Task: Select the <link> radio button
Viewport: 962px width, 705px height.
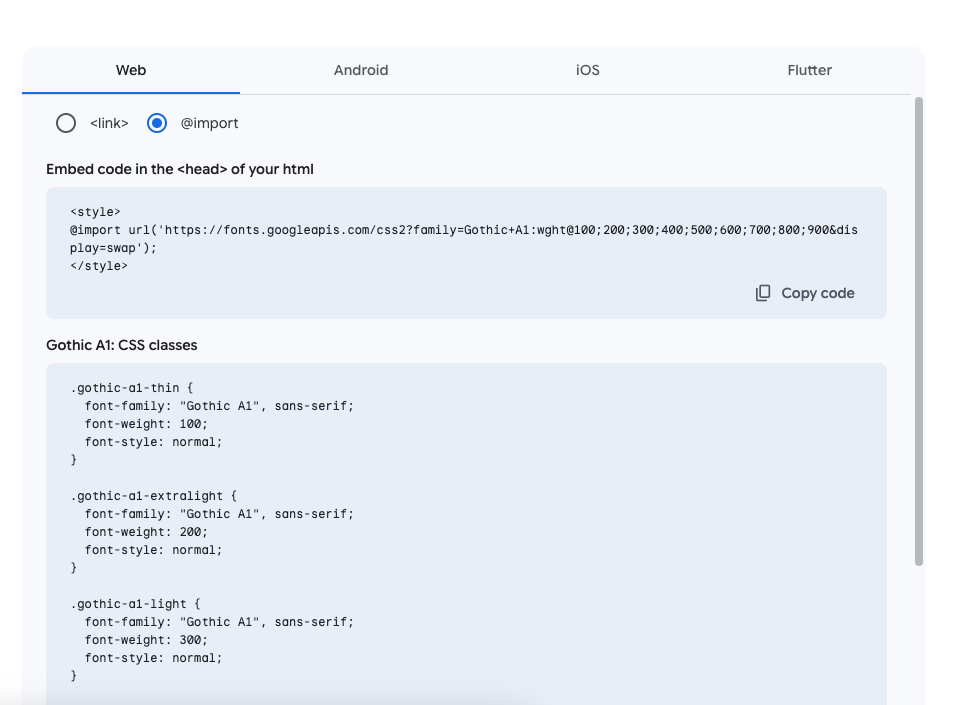Action: pyautogui.click(x=66, y=123)
